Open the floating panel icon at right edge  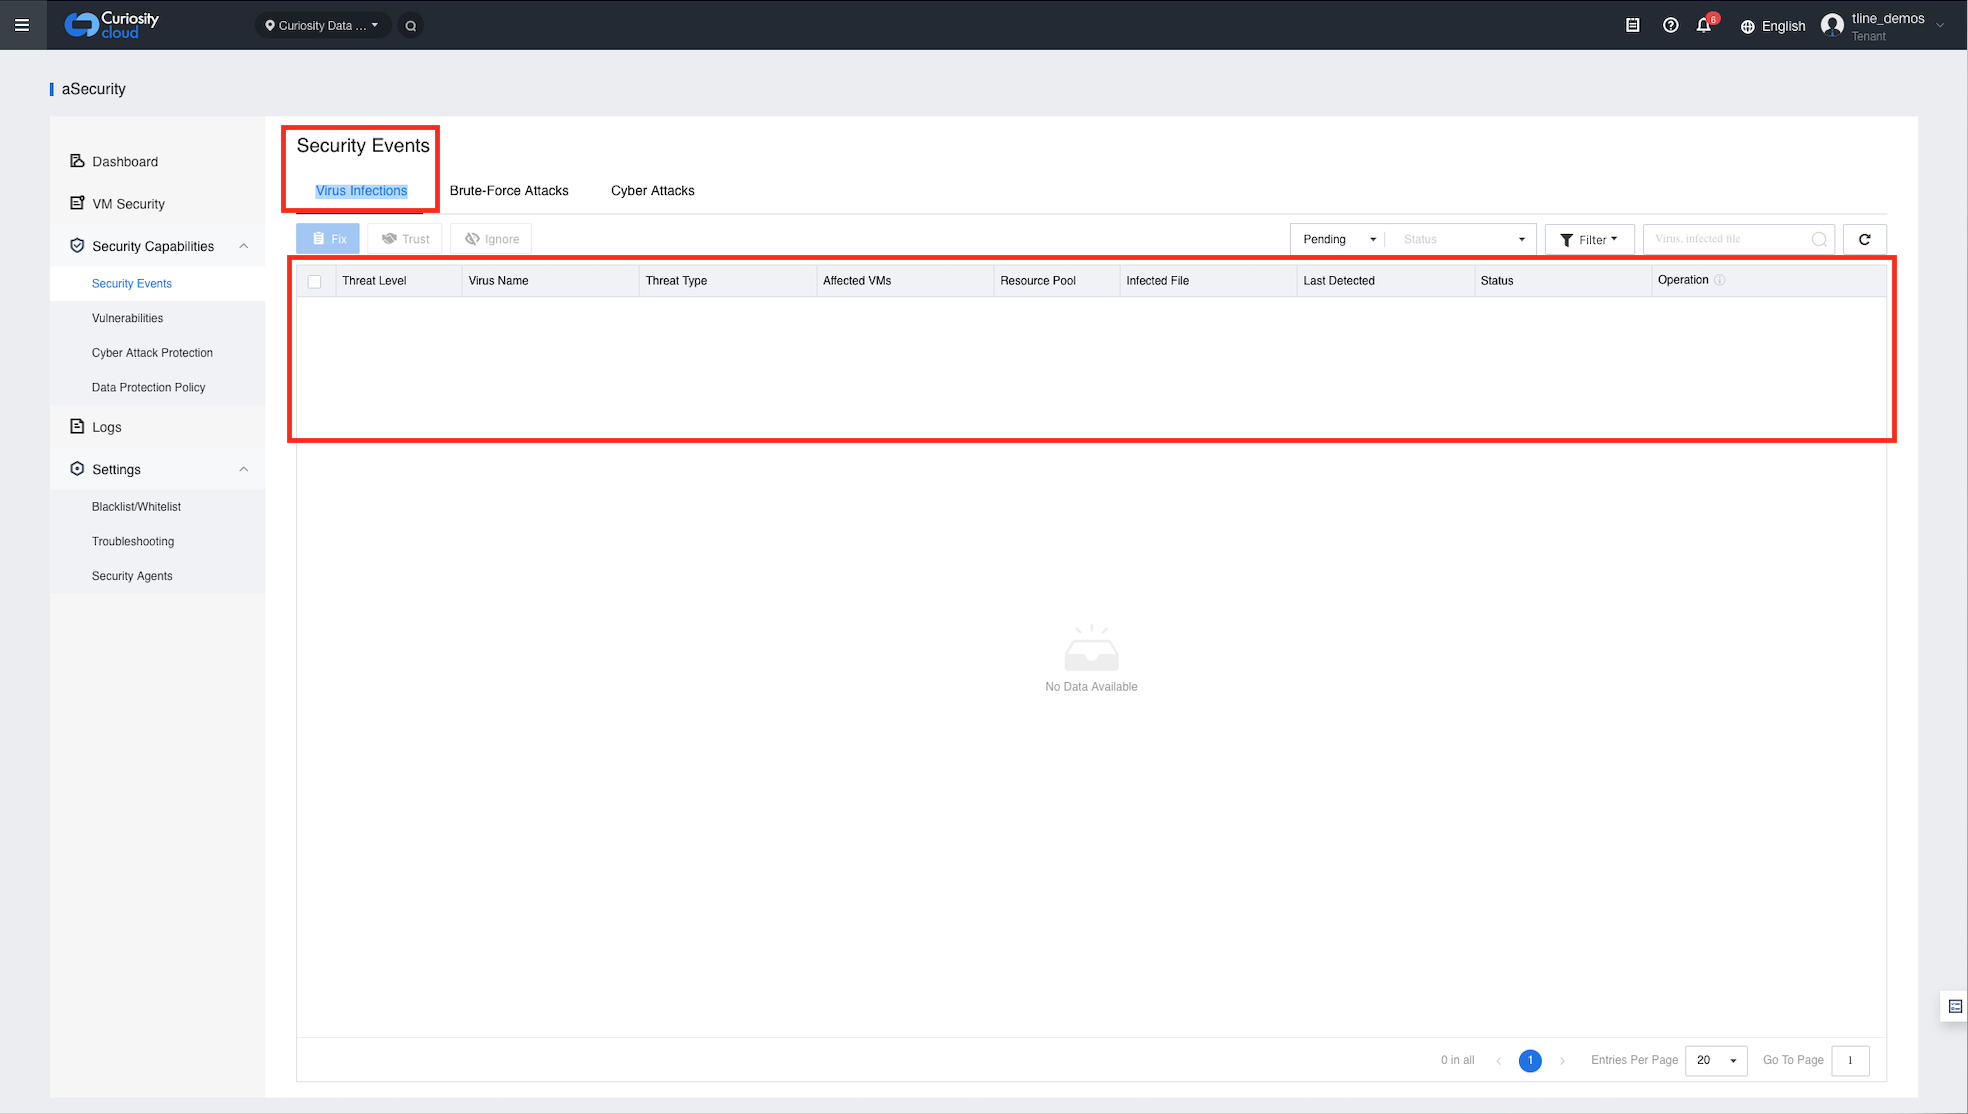tap(1955, 1006)
